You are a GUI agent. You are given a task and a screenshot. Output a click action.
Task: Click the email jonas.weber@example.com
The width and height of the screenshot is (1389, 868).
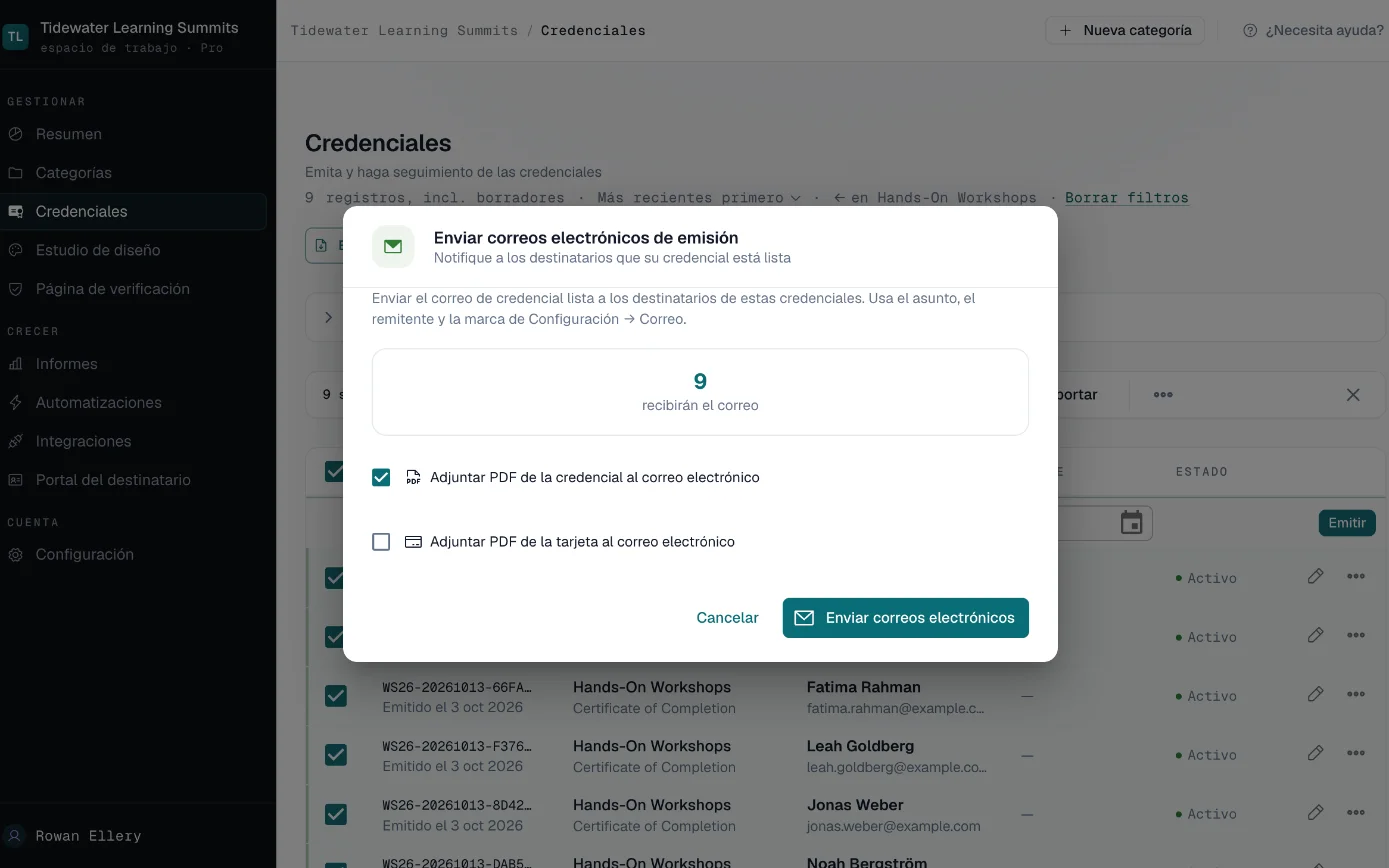pos(894,826)
